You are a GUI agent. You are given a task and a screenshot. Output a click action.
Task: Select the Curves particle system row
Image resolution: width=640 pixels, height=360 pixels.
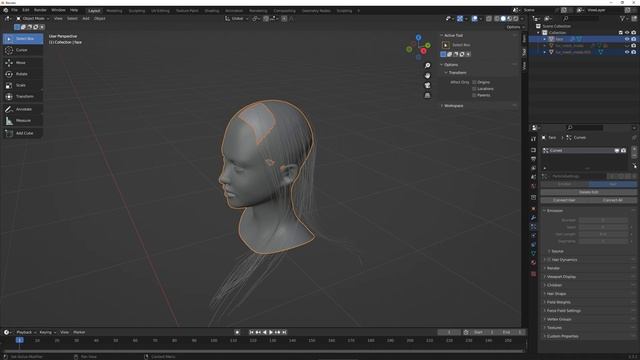coord(584,151)
